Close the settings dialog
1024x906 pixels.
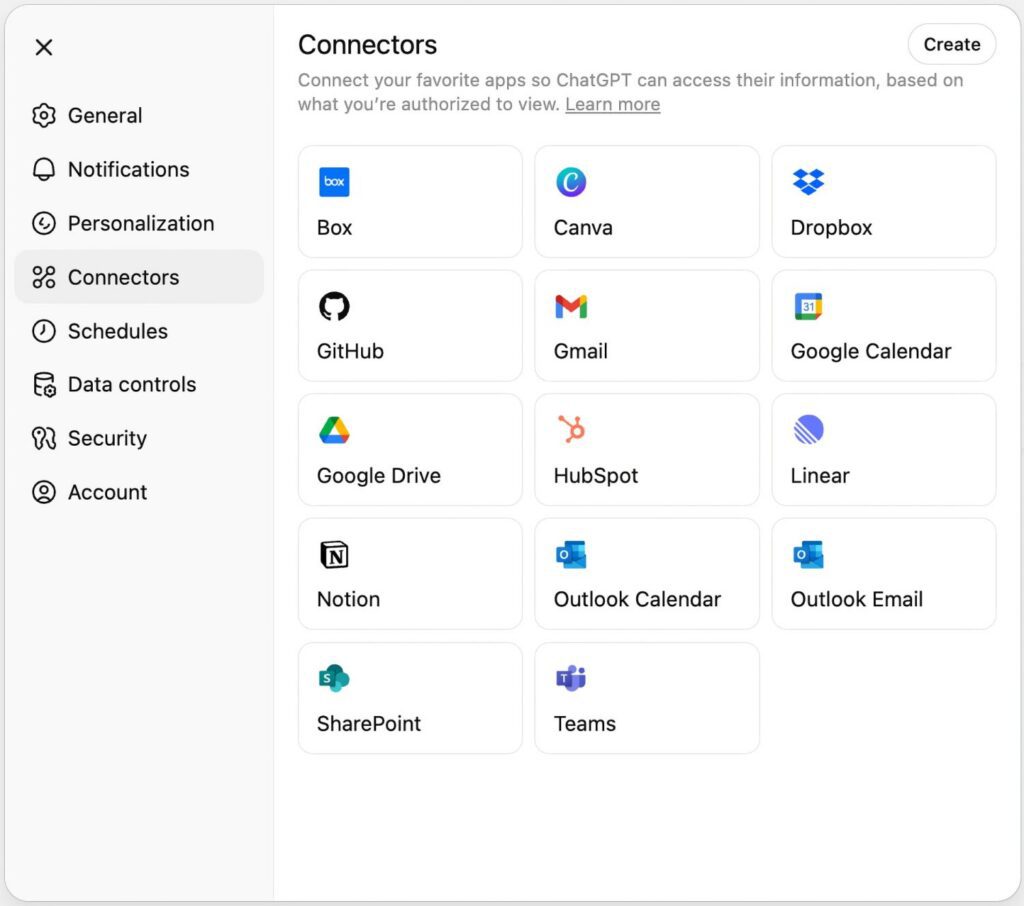[43, 47]
